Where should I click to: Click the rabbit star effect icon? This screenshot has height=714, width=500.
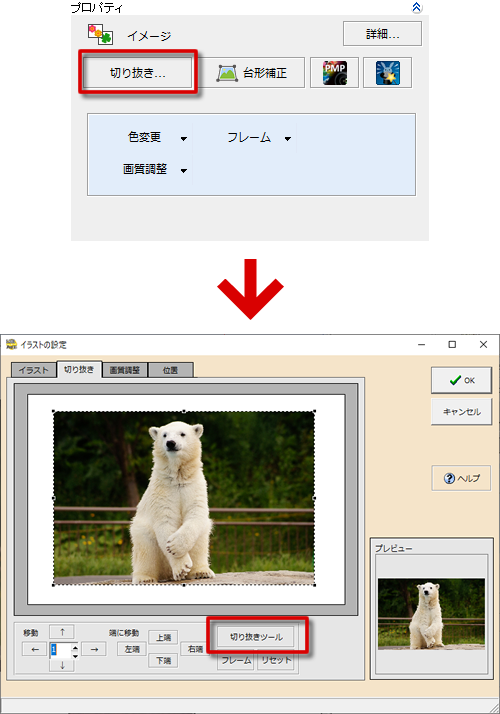[x=388, y=73]
